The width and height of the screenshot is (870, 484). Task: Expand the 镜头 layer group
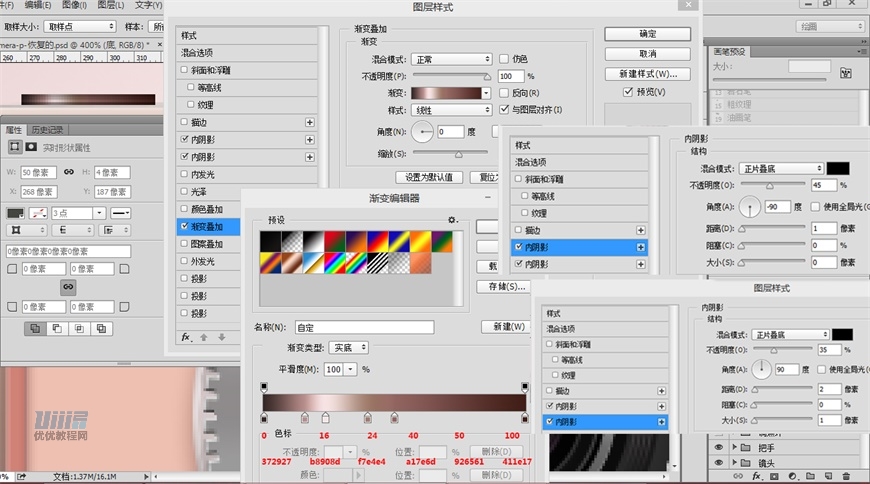[x=734, y=462]
